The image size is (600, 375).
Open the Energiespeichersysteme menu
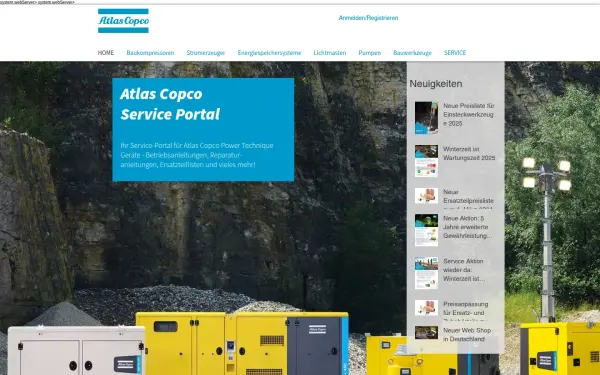click(x=269, y=53)
